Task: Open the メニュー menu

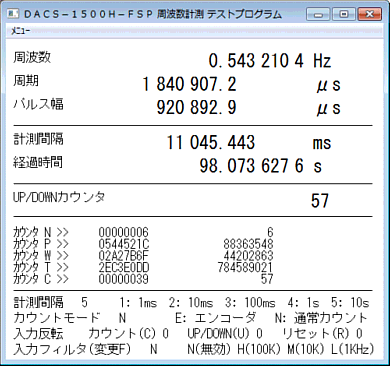Action: tap(20, 31)
